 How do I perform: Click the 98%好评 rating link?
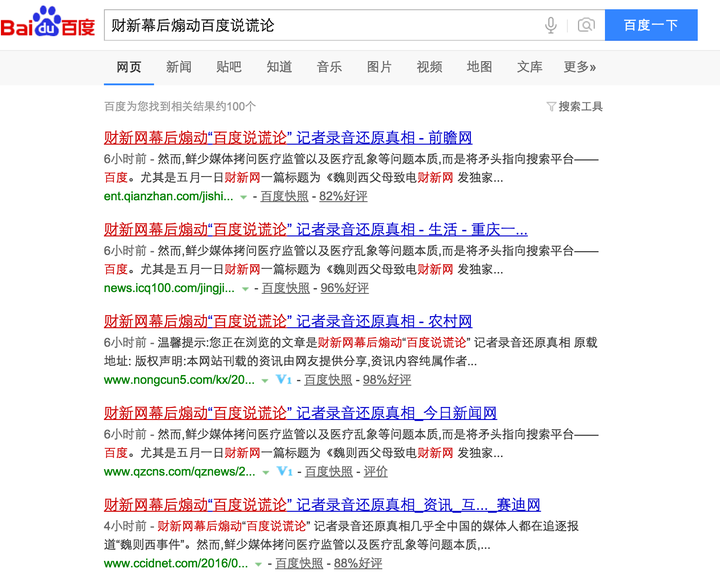[x=387, y=380]
